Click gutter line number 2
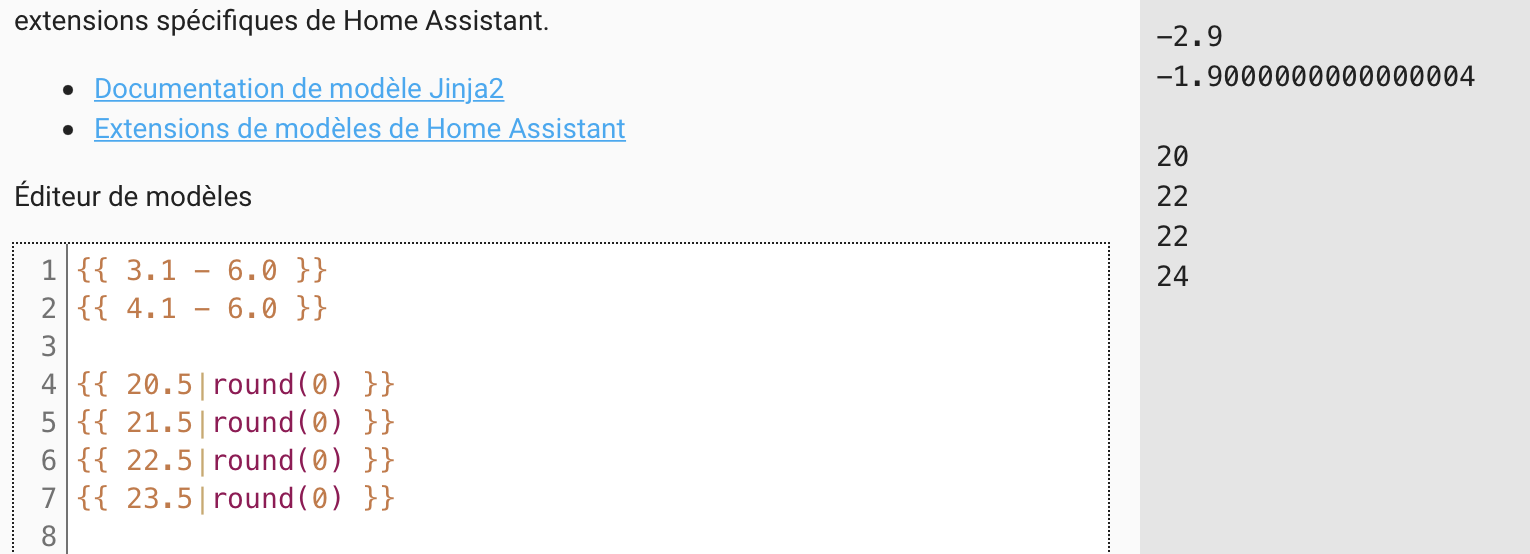 48,309
